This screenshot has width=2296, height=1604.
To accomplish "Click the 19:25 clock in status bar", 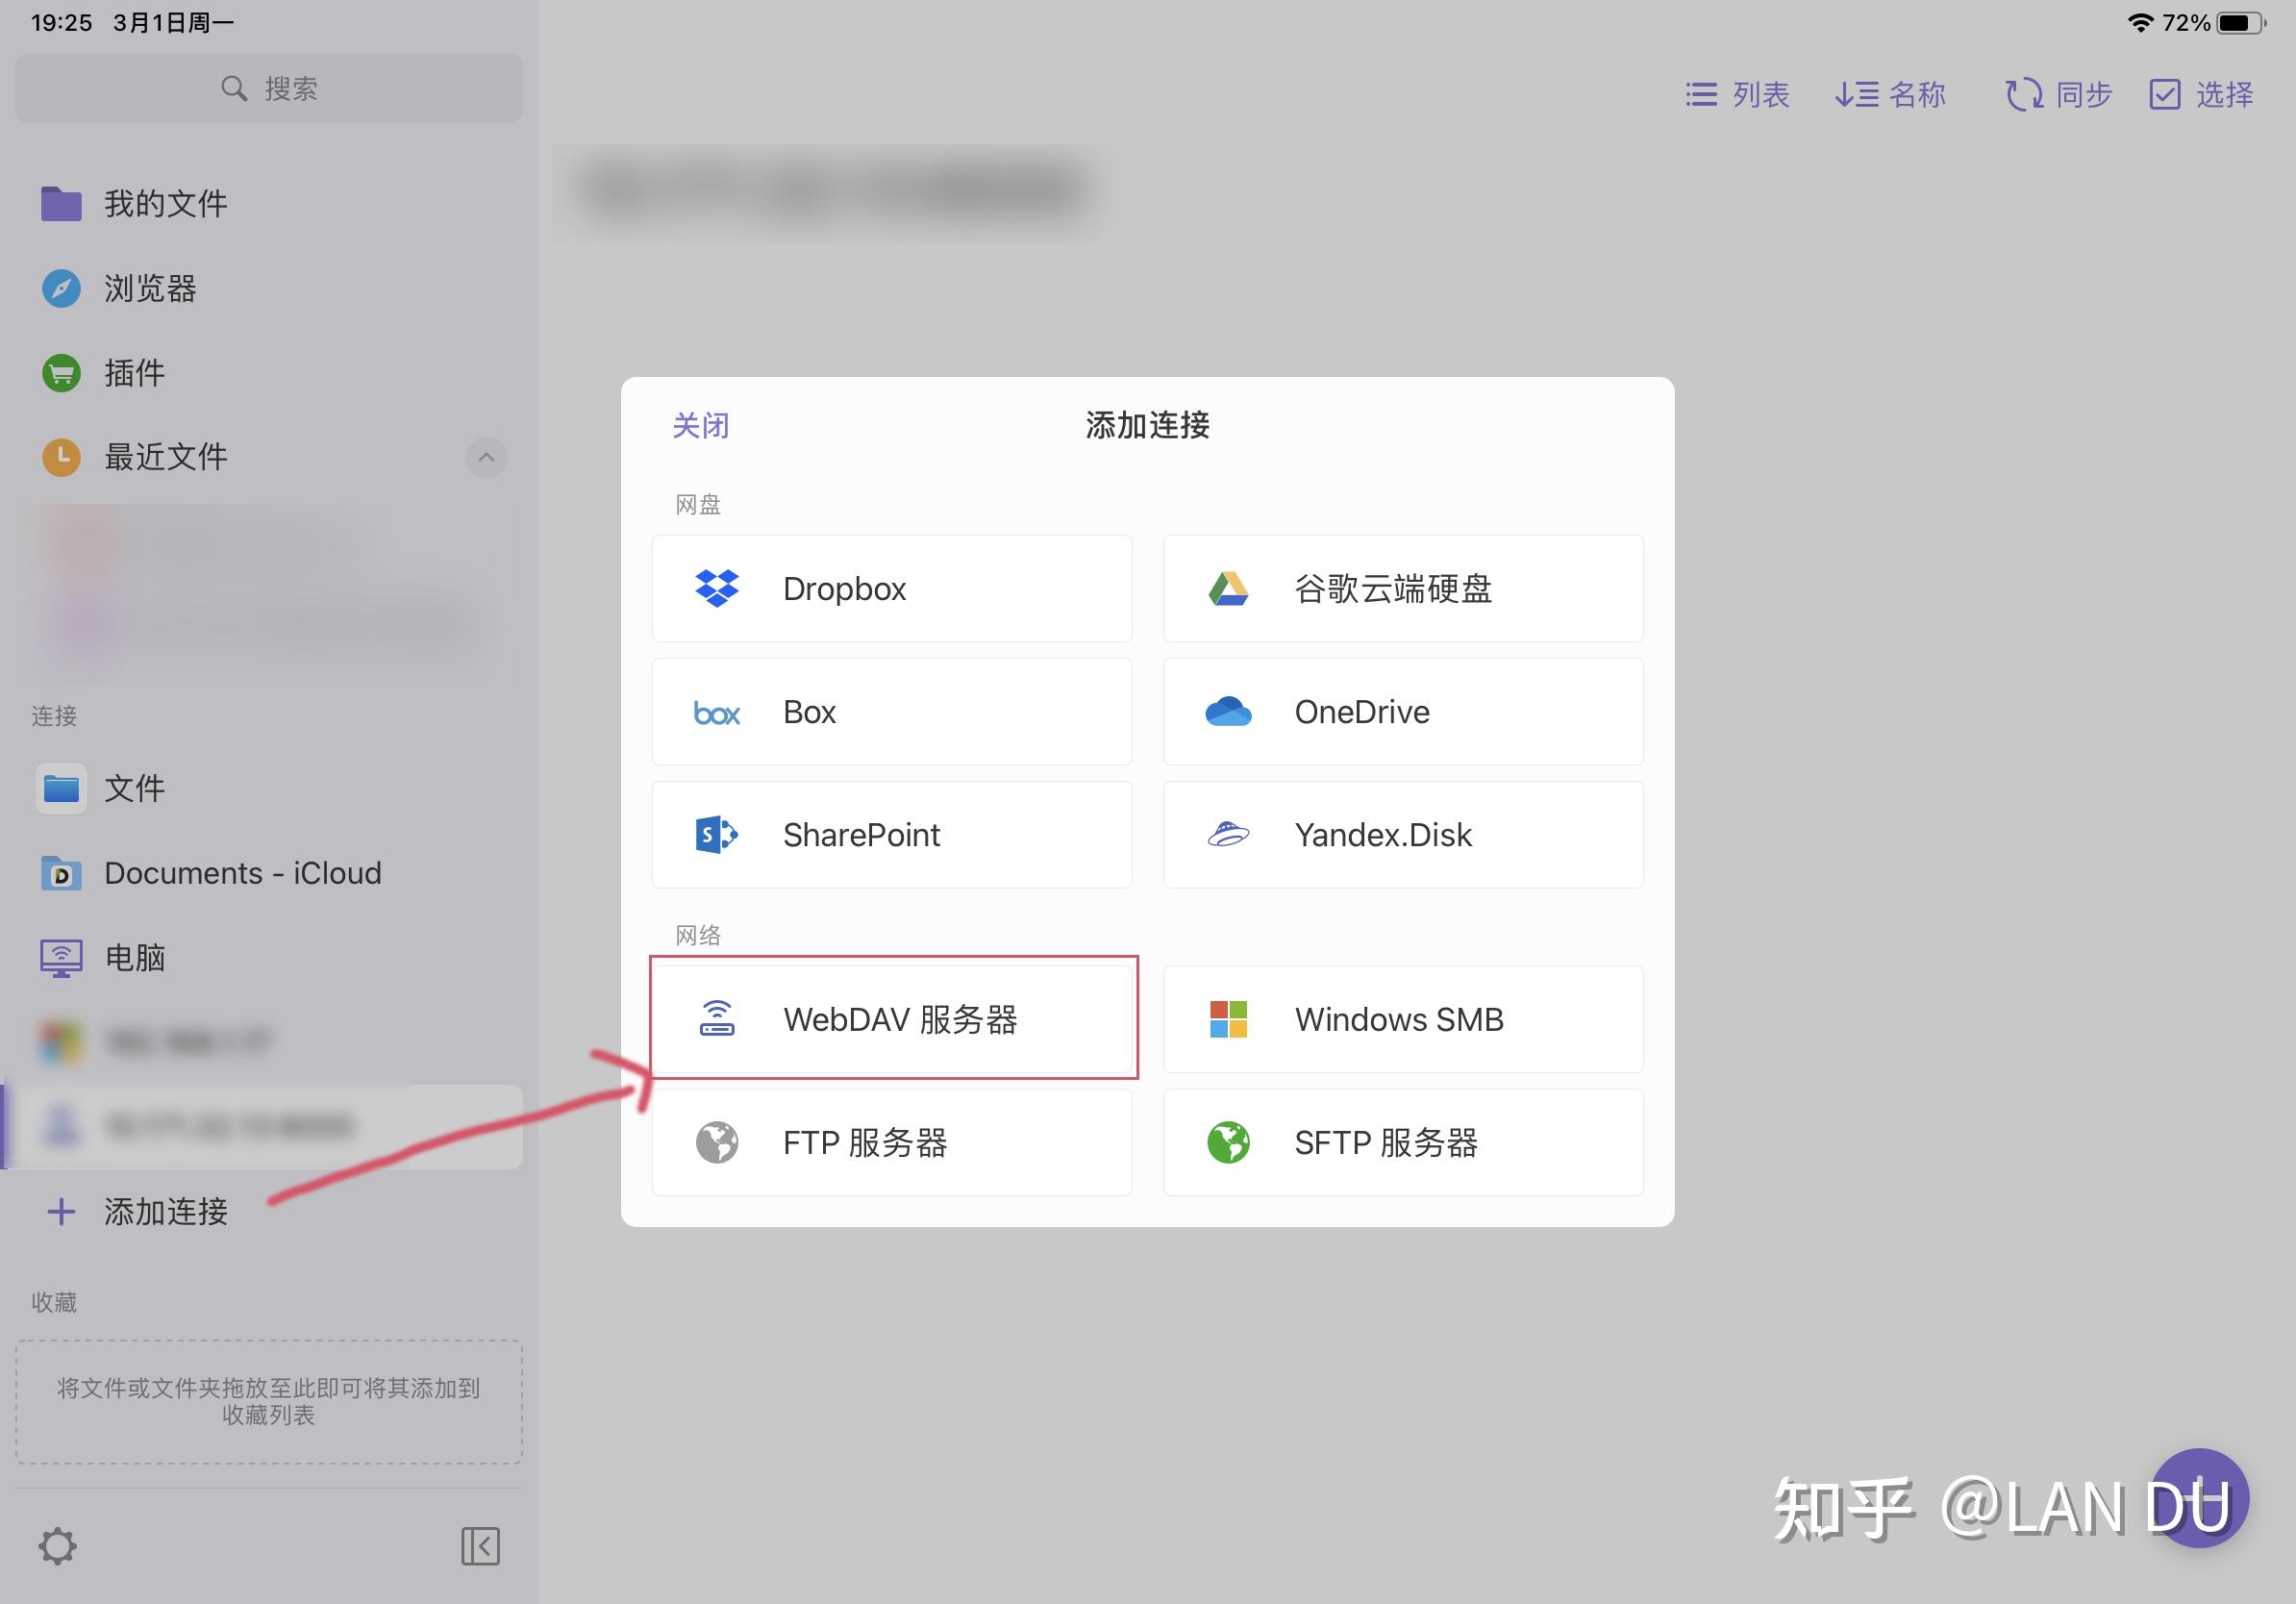I will click(61, 22).
